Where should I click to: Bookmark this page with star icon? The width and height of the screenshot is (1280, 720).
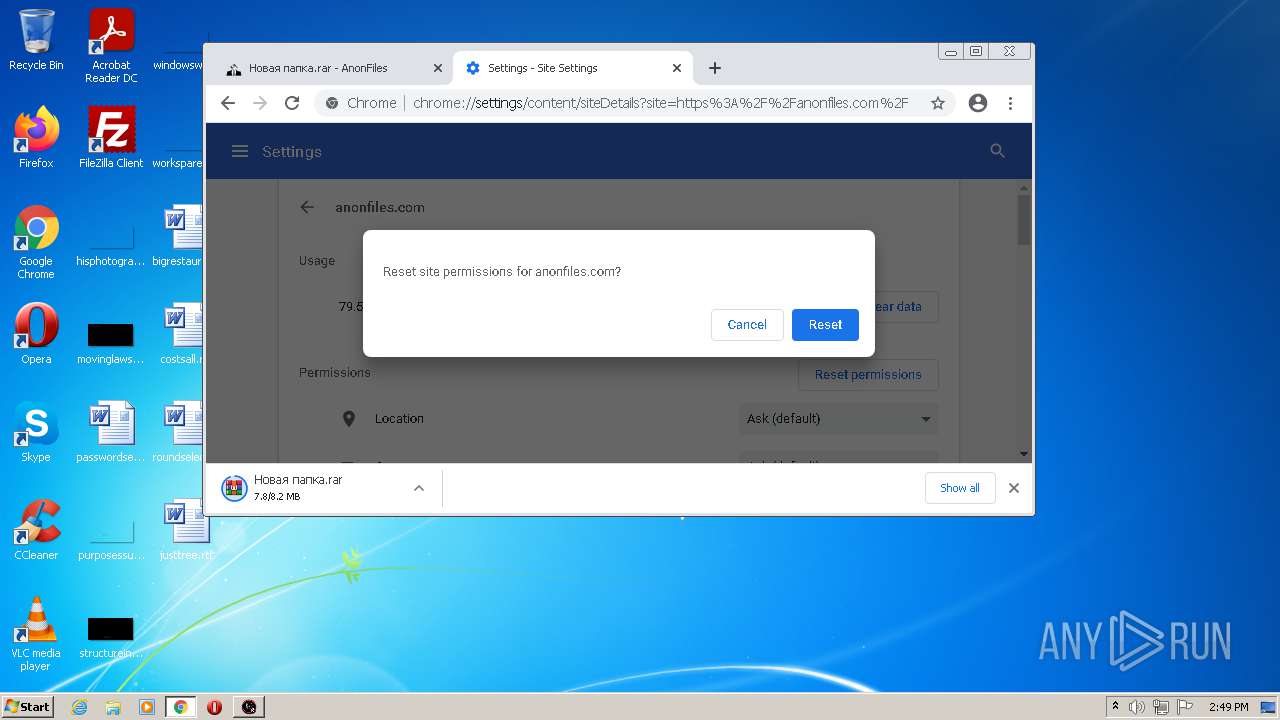click(938, 103)
